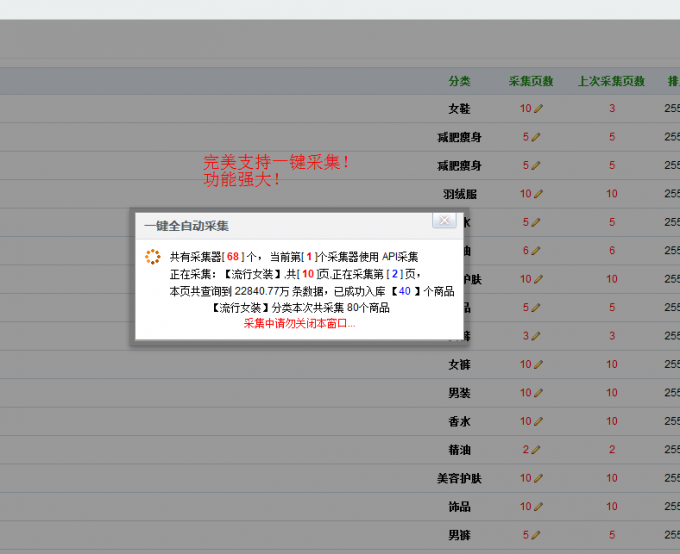
Task: Click 采集页数 value 10 in 男装 row
Action: pyautogui.click(x=526, y=393)
